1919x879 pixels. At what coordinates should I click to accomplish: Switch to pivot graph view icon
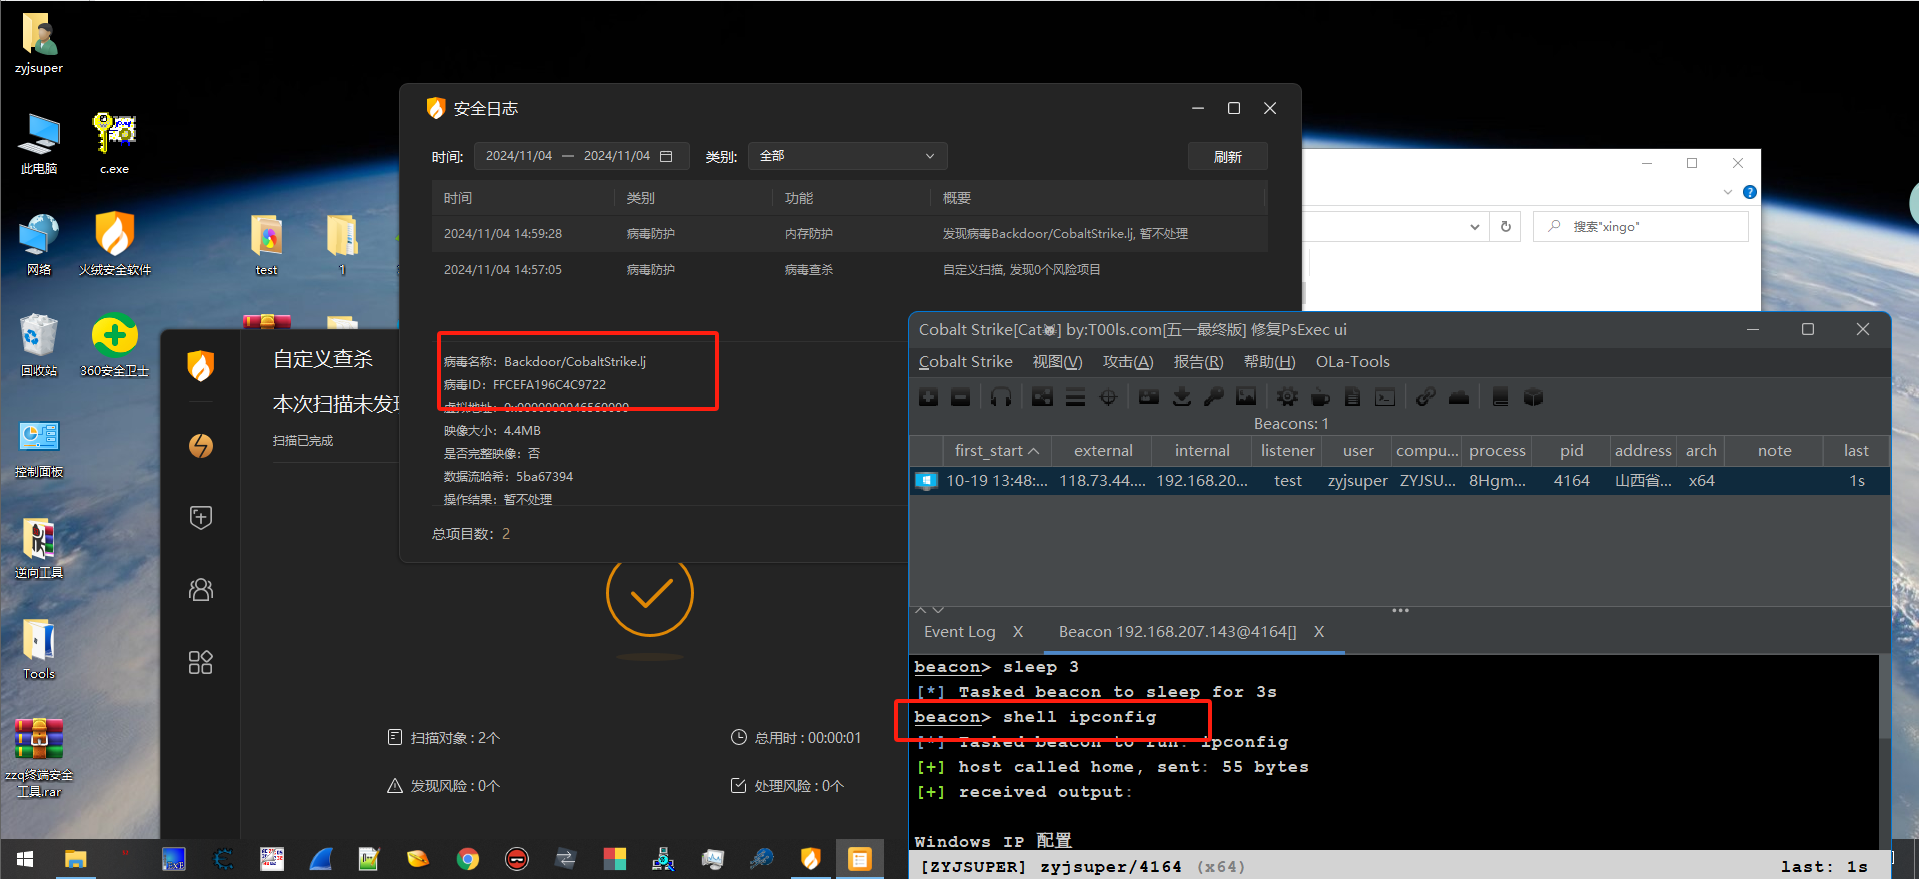[x=1042, y=397]
